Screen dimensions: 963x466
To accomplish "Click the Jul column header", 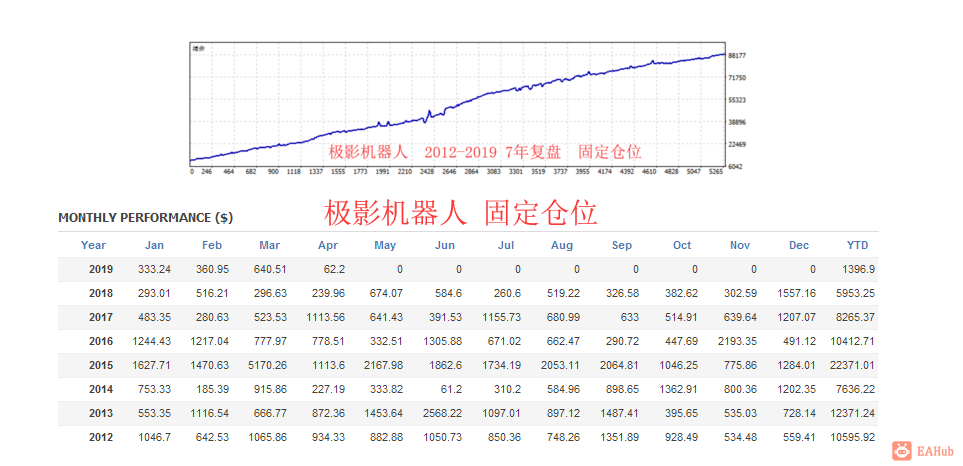I will [506, 246].
